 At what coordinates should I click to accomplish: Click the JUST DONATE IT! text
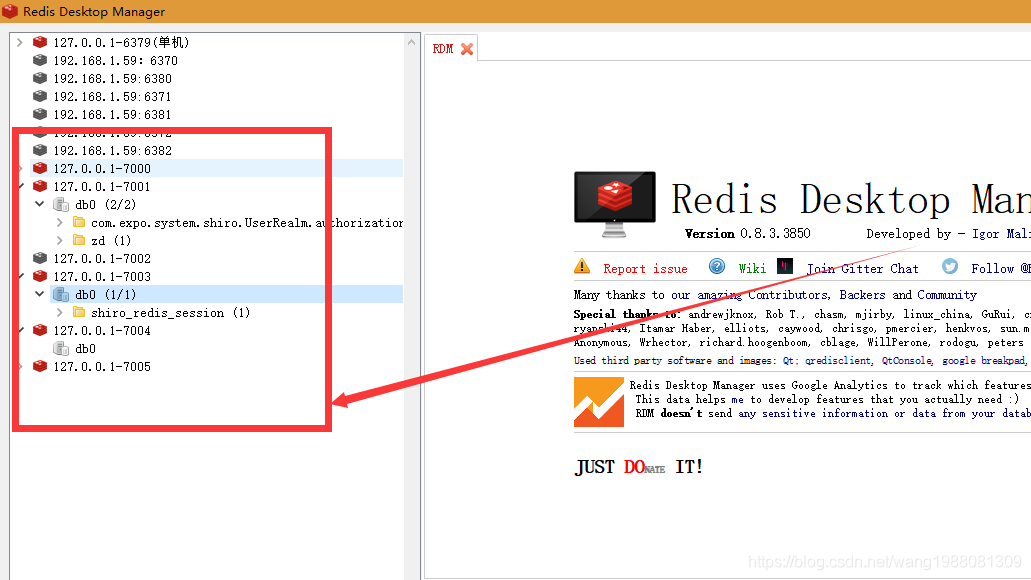coord(638,467)
